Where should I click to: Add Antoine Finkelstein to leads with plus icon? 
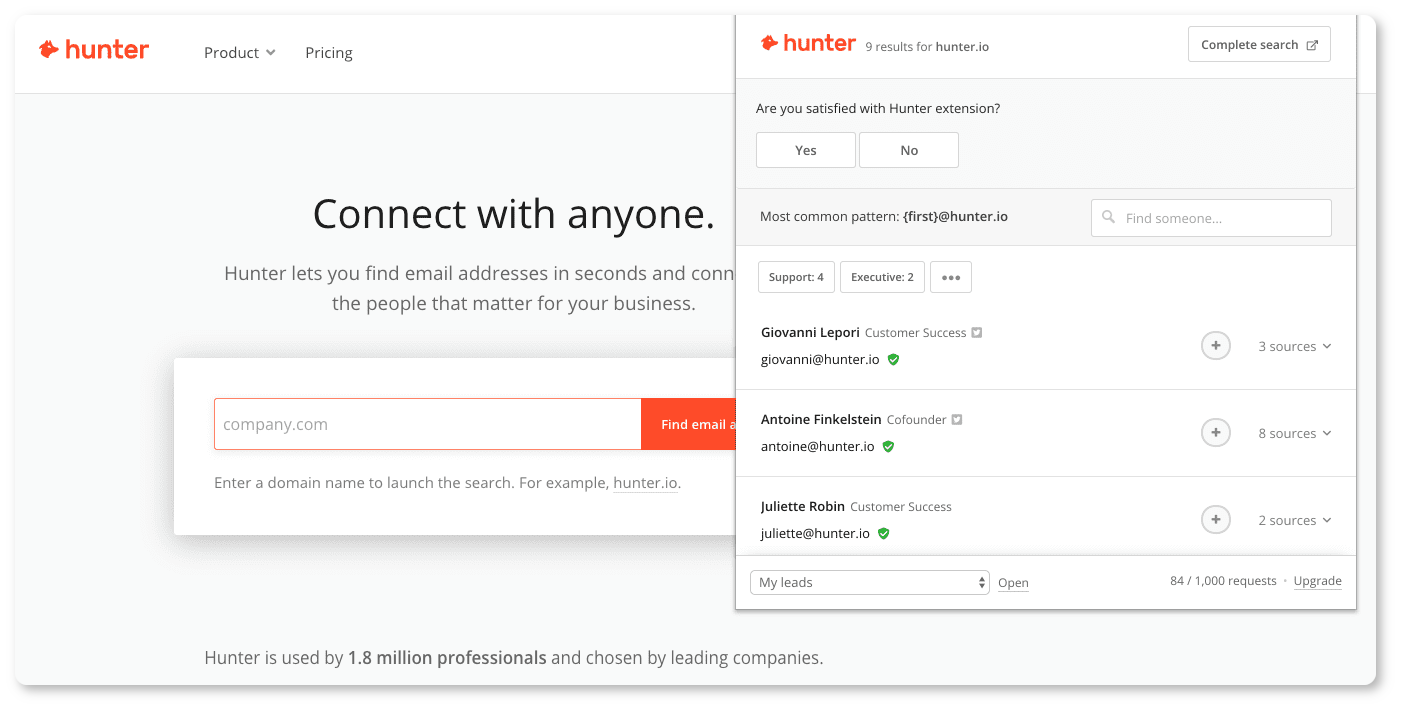click(1215, 433)
